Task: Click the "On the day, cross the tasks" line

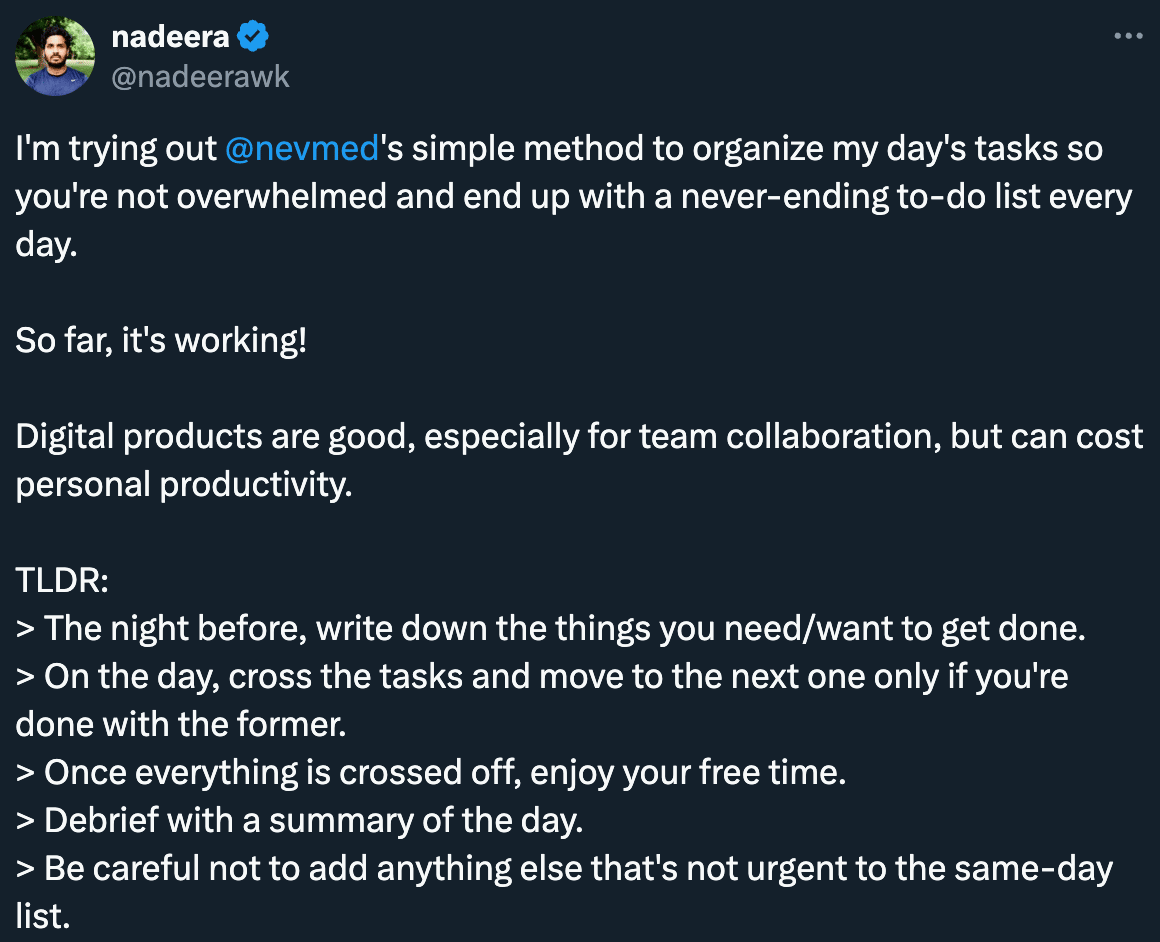Action: pyautogui.click(x=542, y=700)
